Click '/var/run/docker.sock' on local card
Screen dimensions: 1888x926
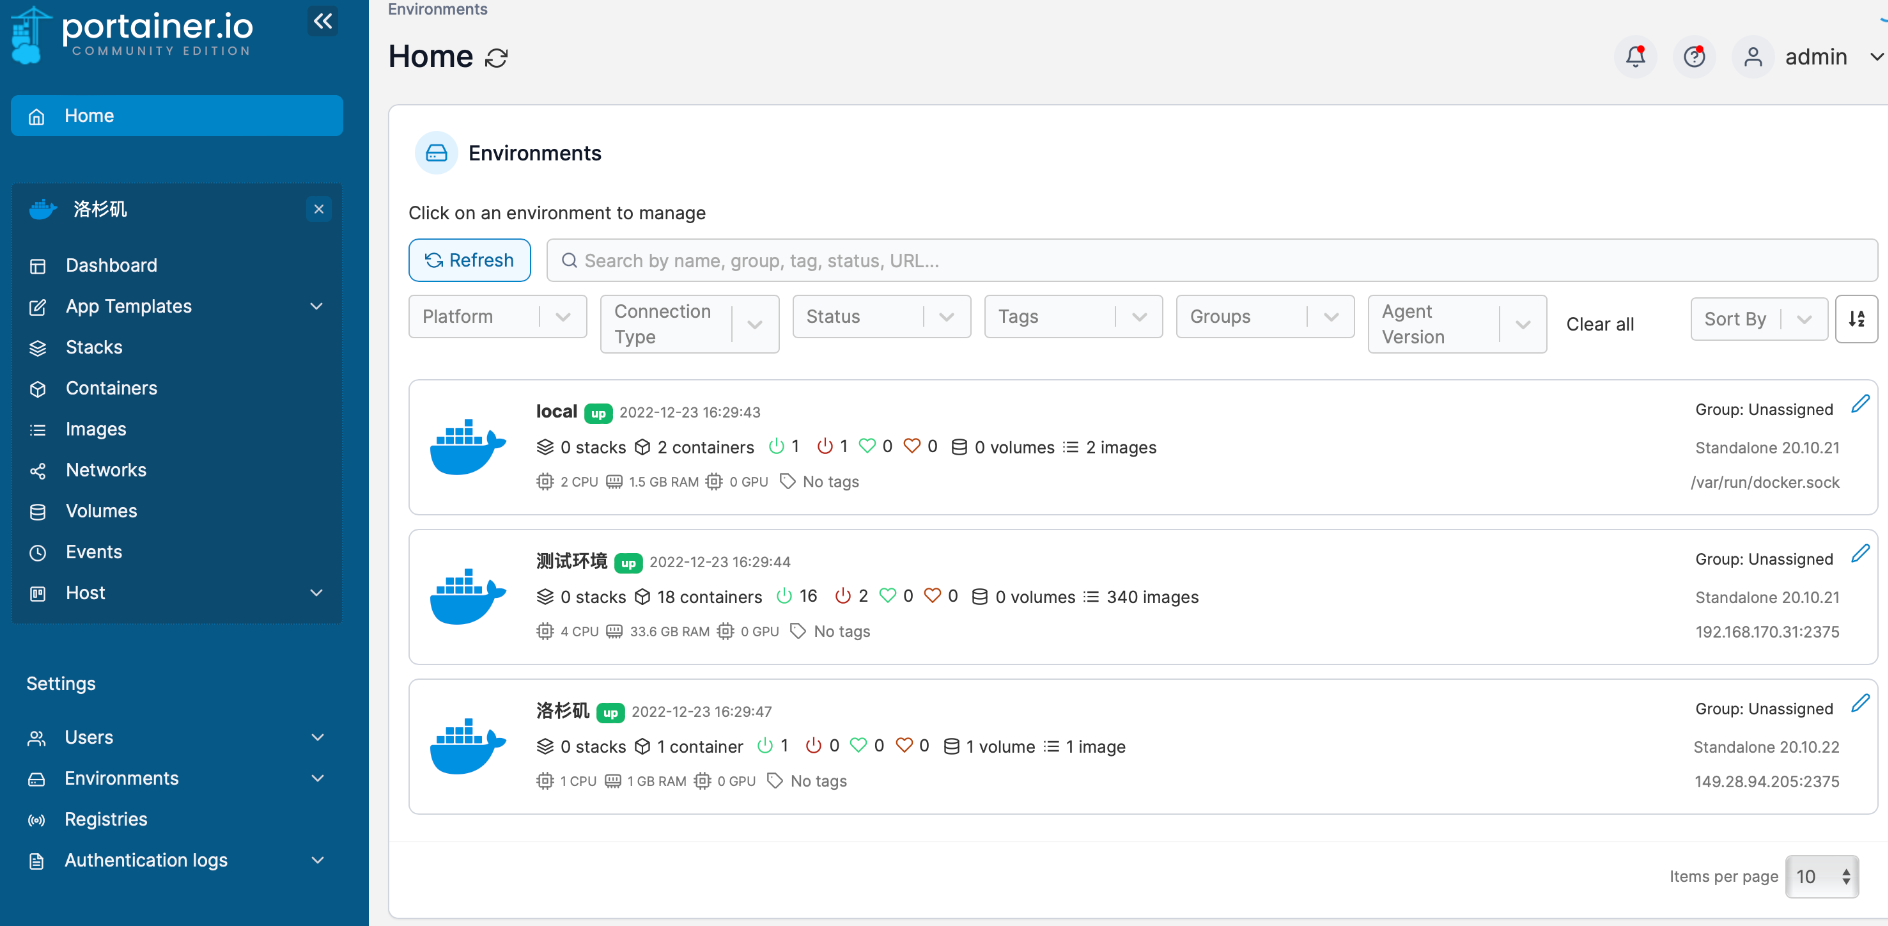pos(1765,482)
